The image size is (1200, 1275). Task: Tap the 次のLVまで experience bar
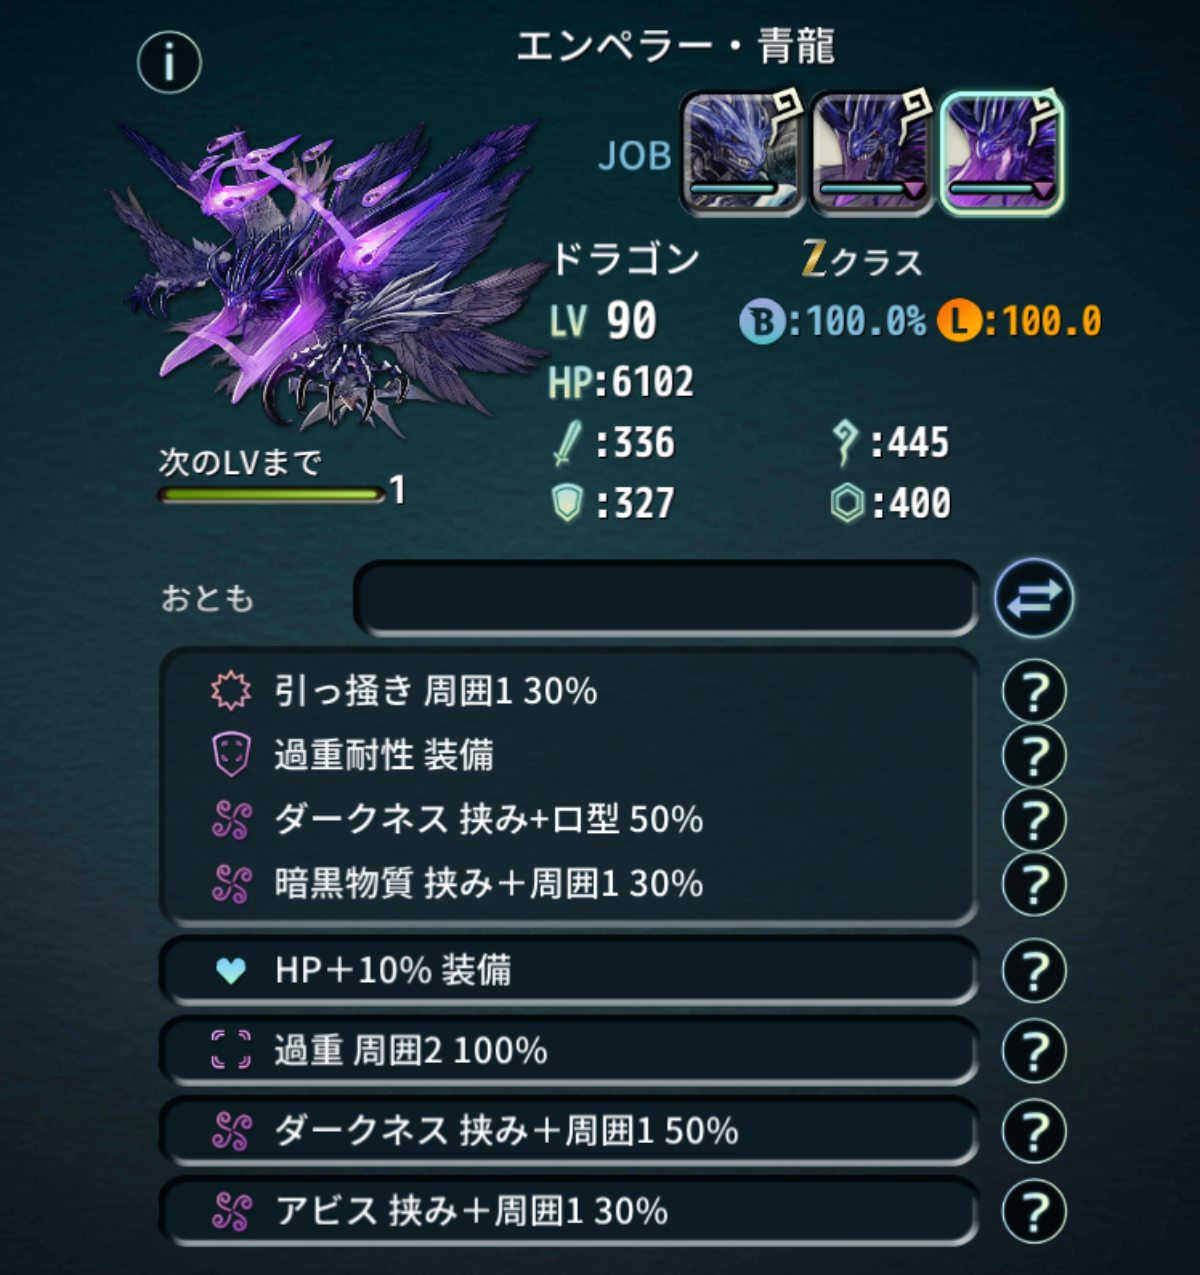click(271, 494)
